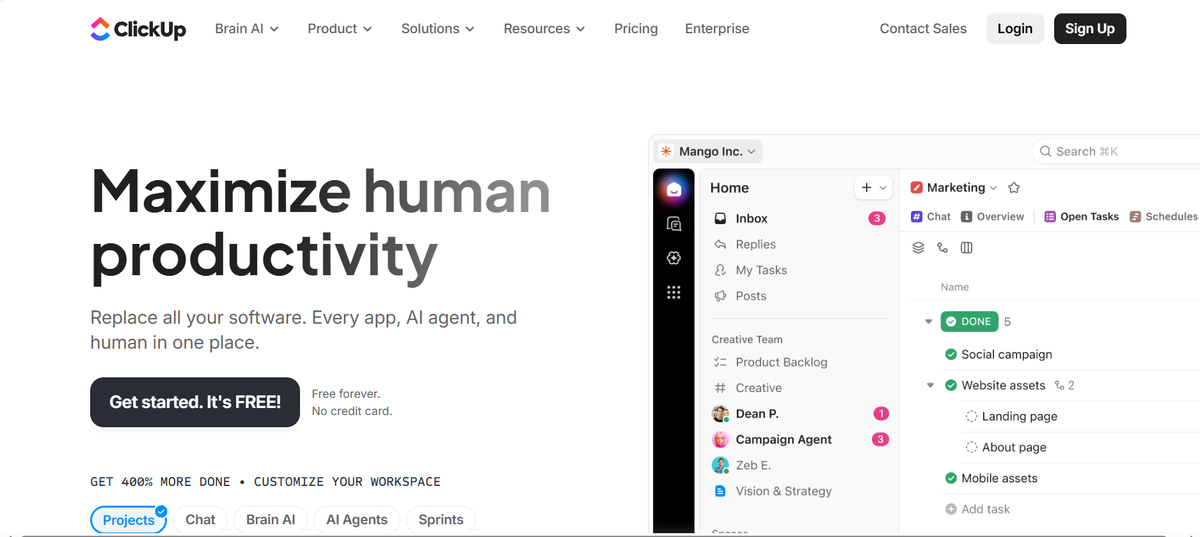Open the Brain AI dropdown in the header
The width and height of the screenshot is (1200, 537).
coord(247,29)
